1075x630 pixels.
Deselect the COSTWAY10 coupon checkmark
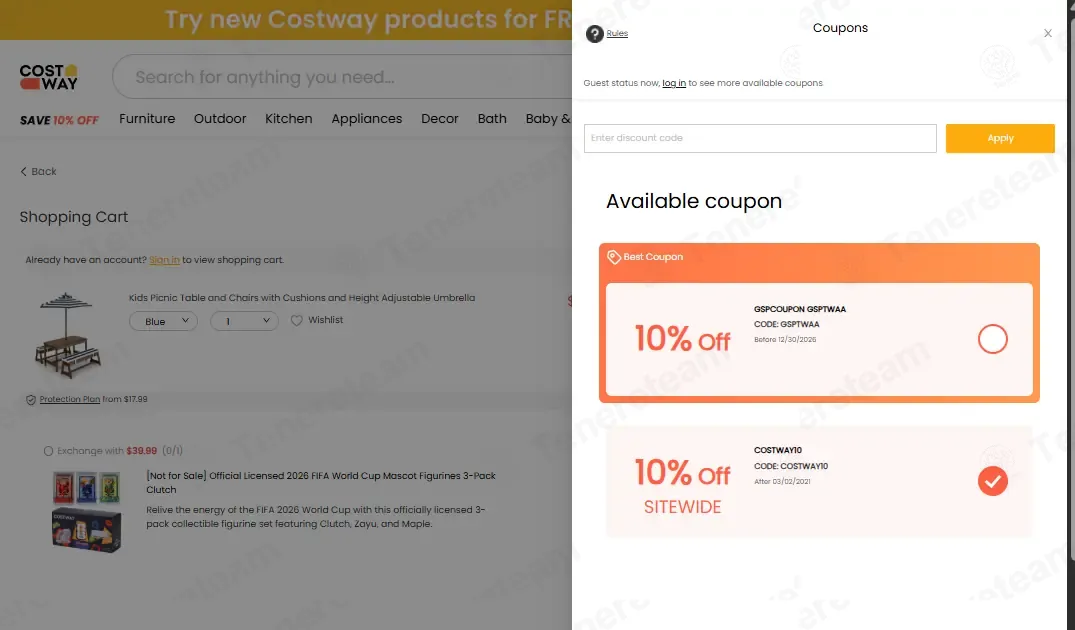[992, 481]
